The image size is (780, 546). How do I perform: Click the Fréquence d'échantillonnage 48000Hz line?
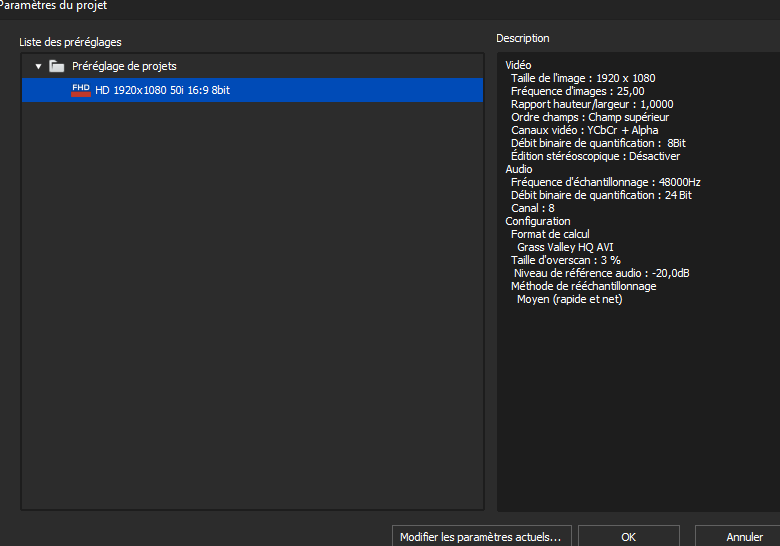pyautogui.click(x=605, y=182)
